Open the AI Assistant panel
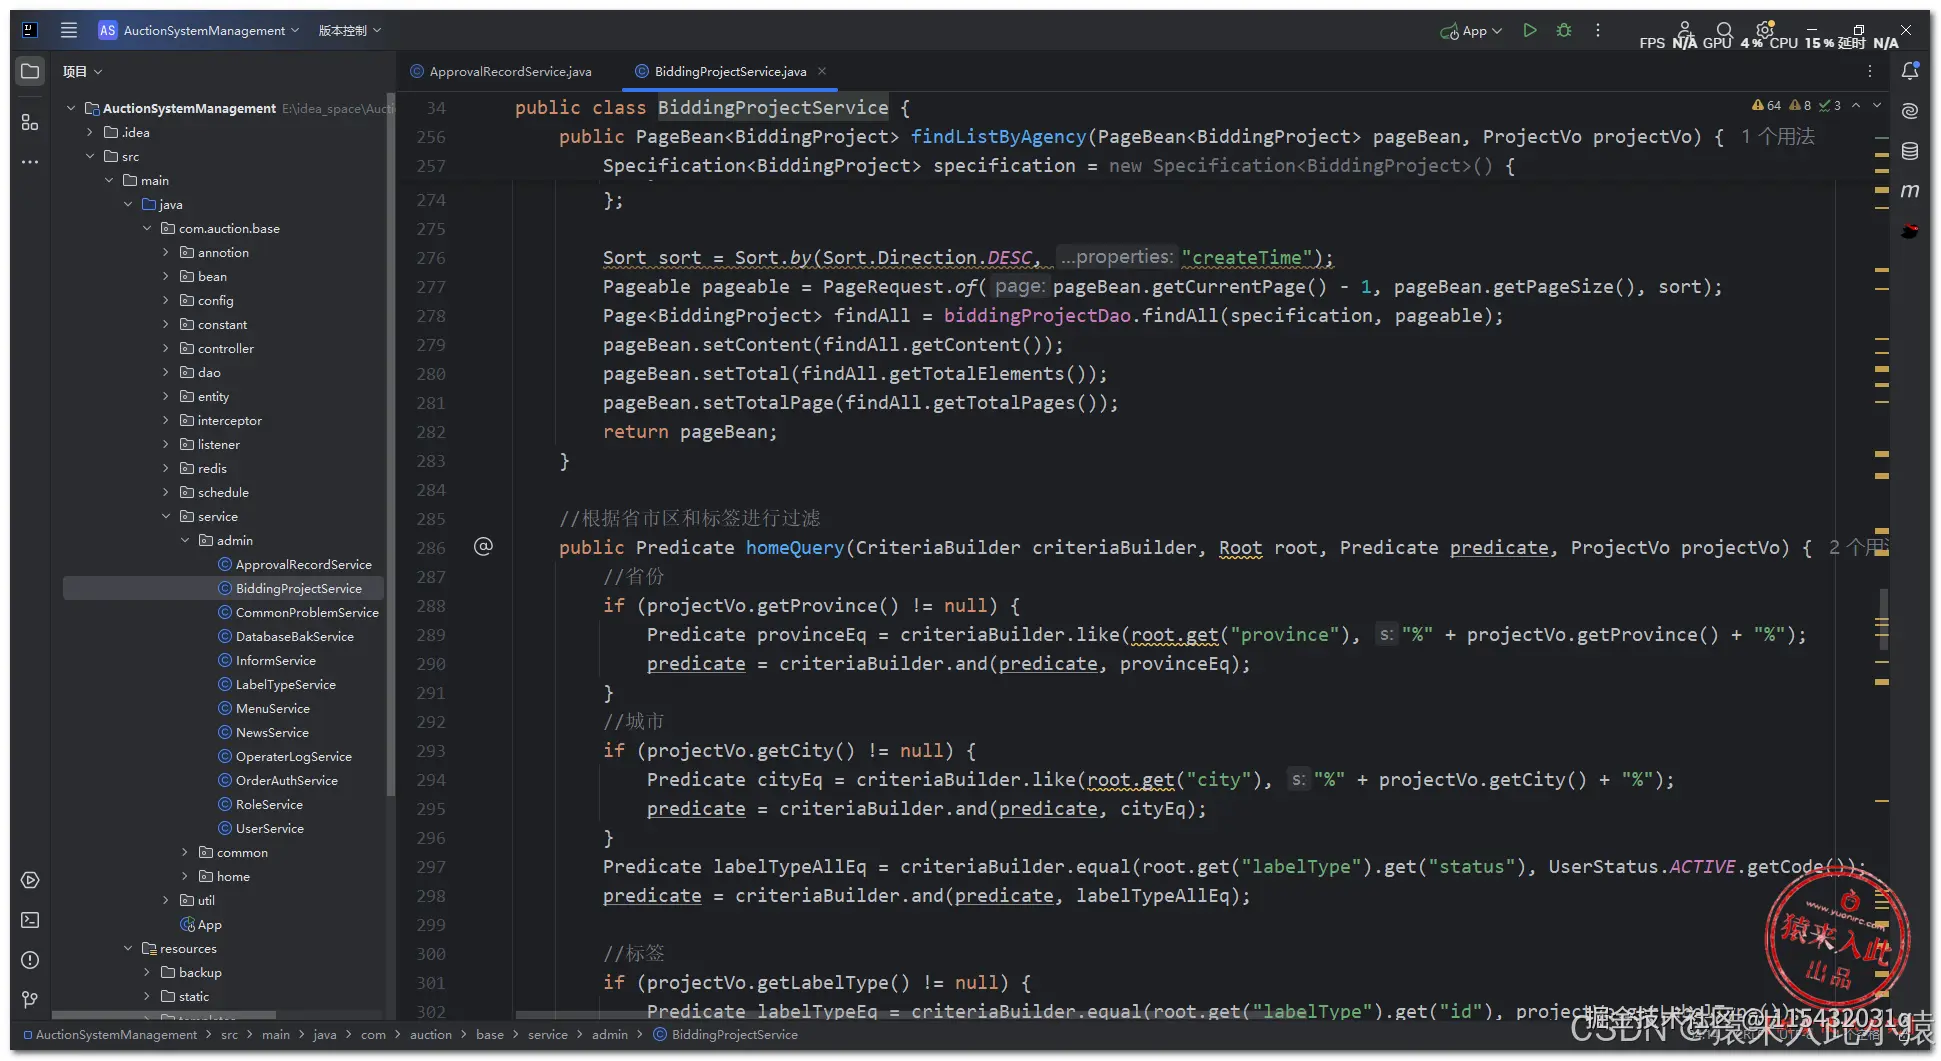This screenshot has height=1061, width=1941. 1910,111
